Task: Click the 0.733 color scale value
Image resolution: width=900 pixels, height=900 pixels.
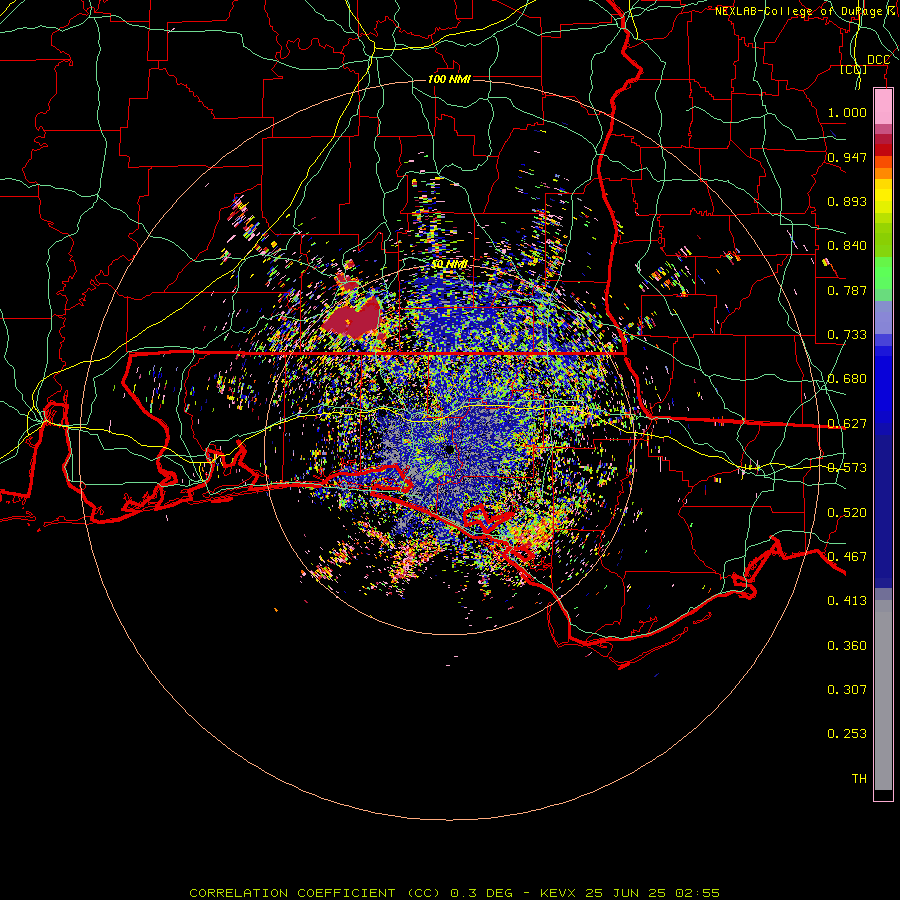Action: click(847, 335)
